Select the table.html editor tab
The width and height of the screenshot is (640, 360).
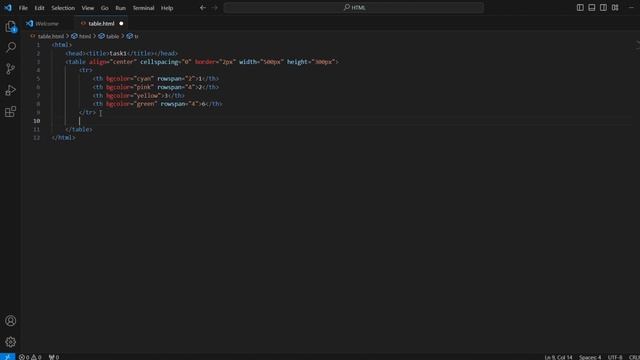[101, 24]
